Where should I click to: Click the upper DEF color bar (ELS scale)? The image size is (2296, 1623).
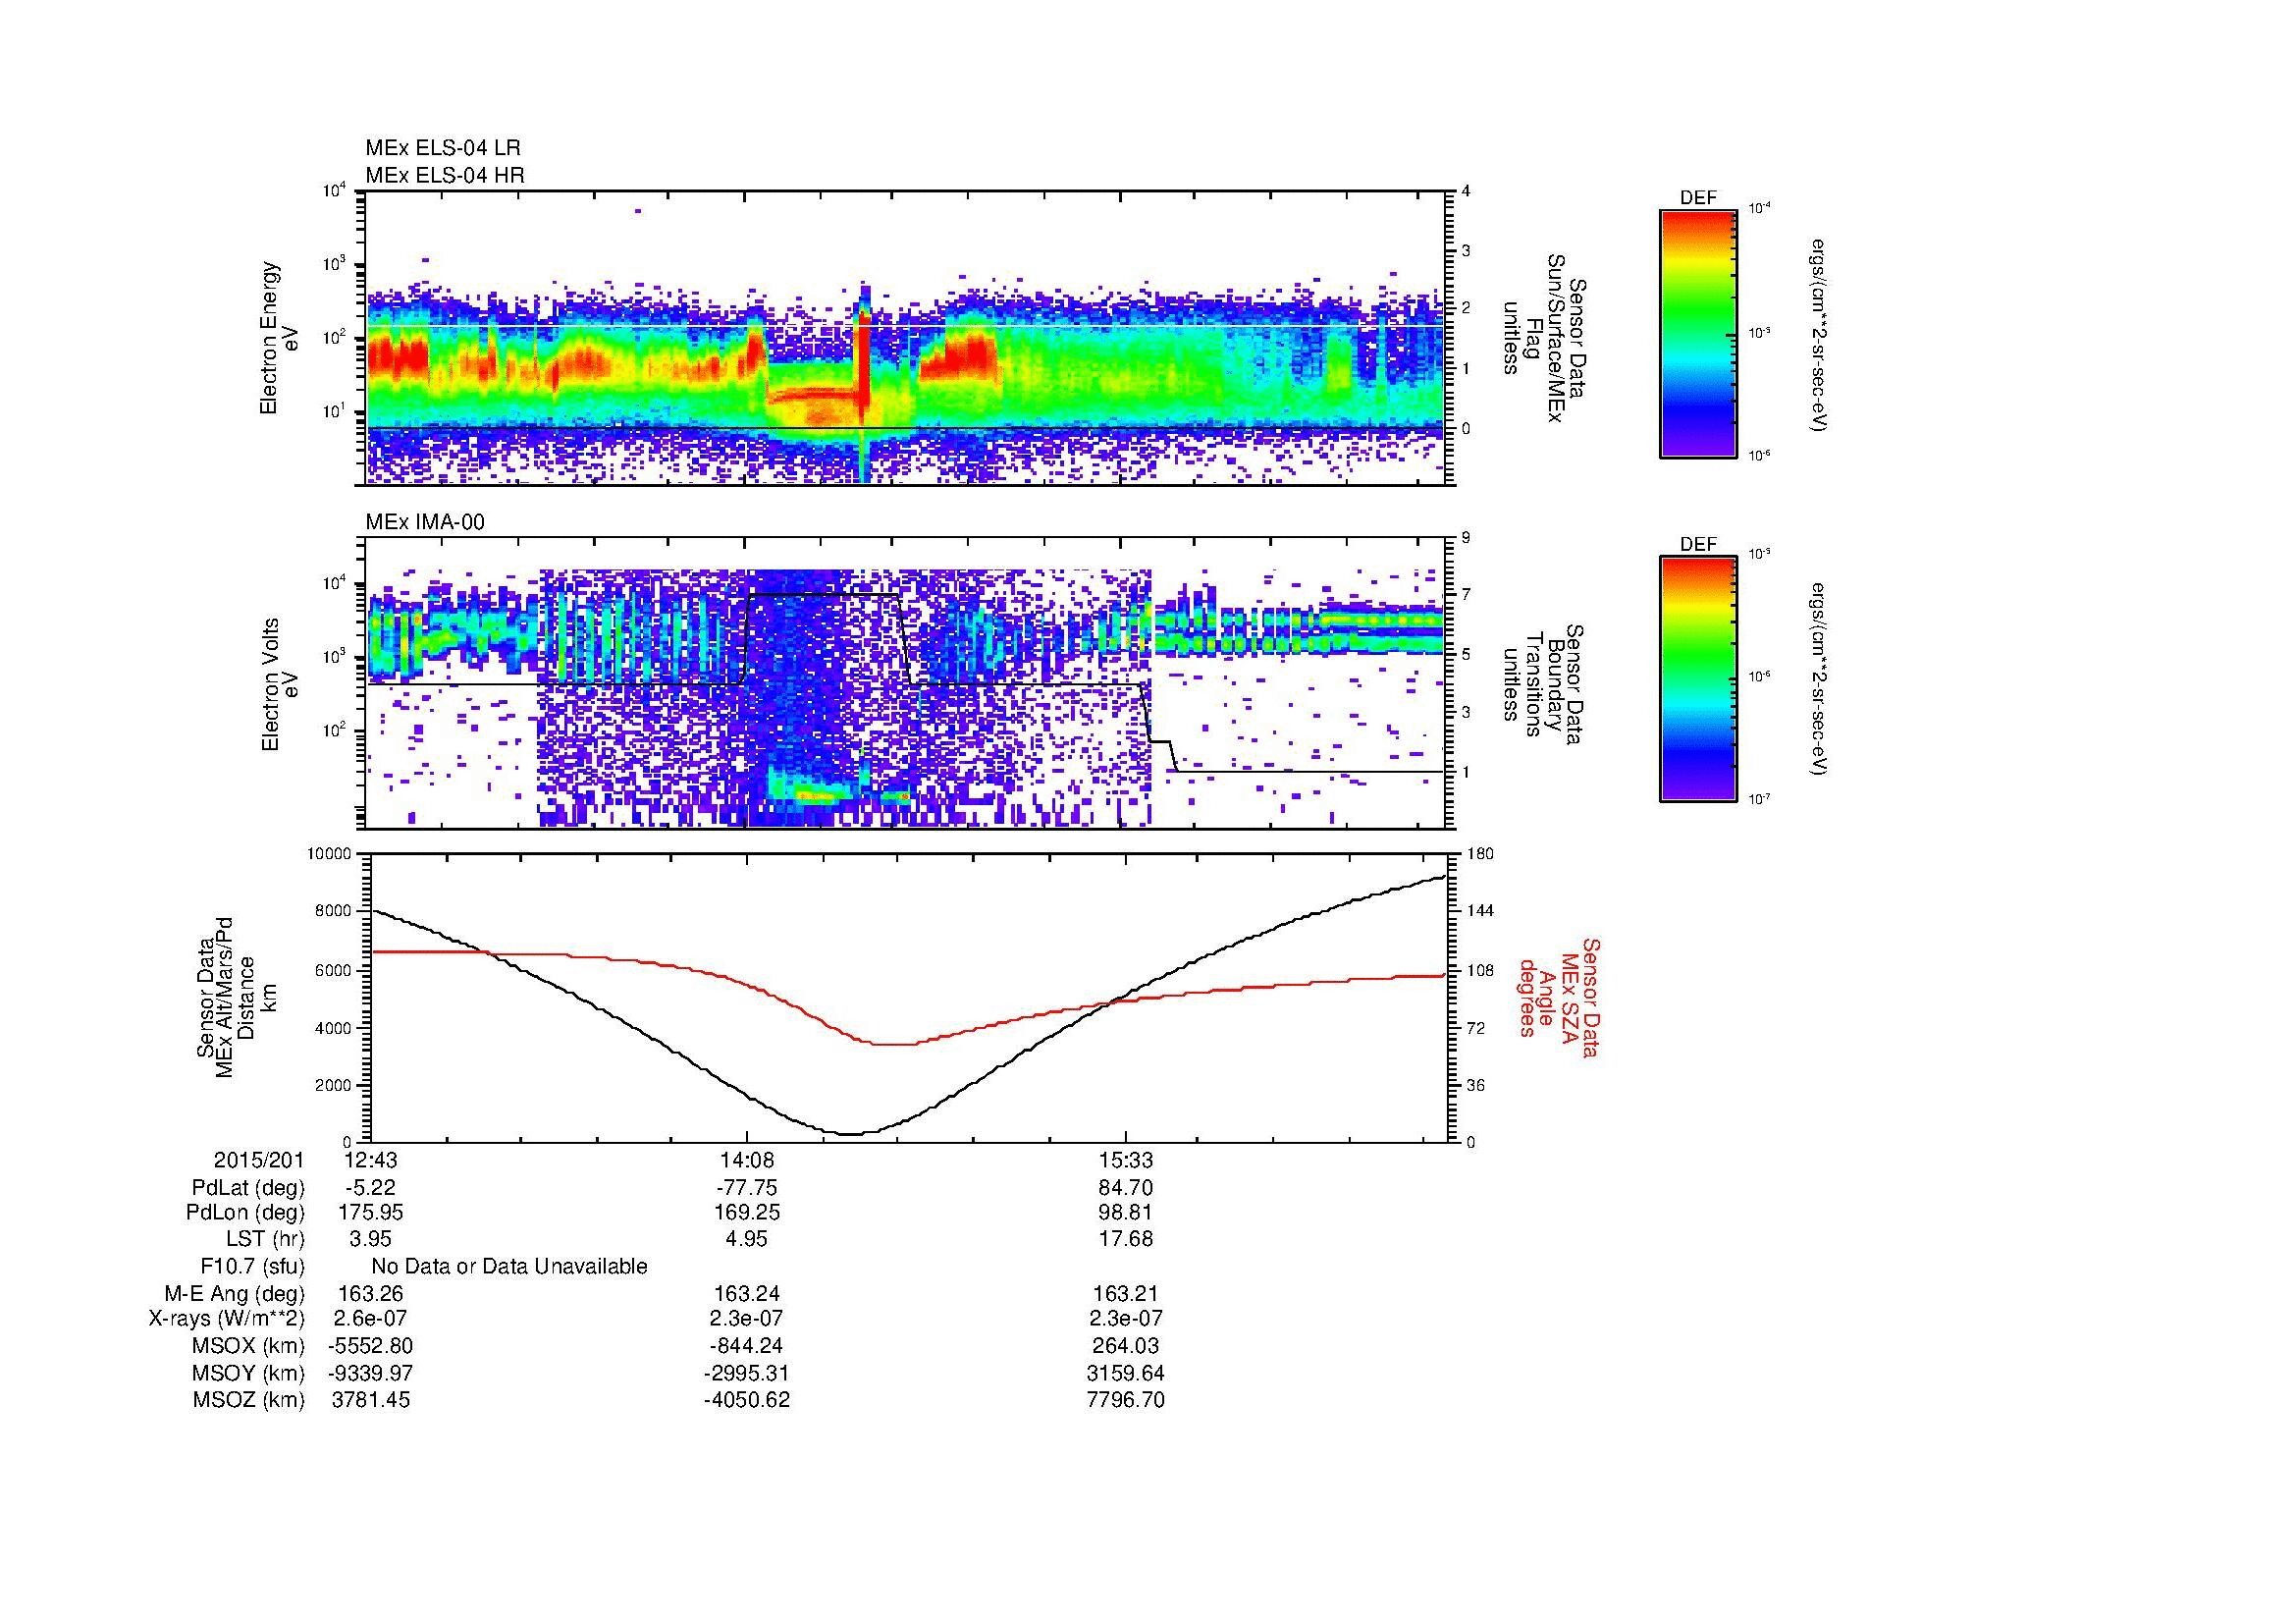point(1698,333)
